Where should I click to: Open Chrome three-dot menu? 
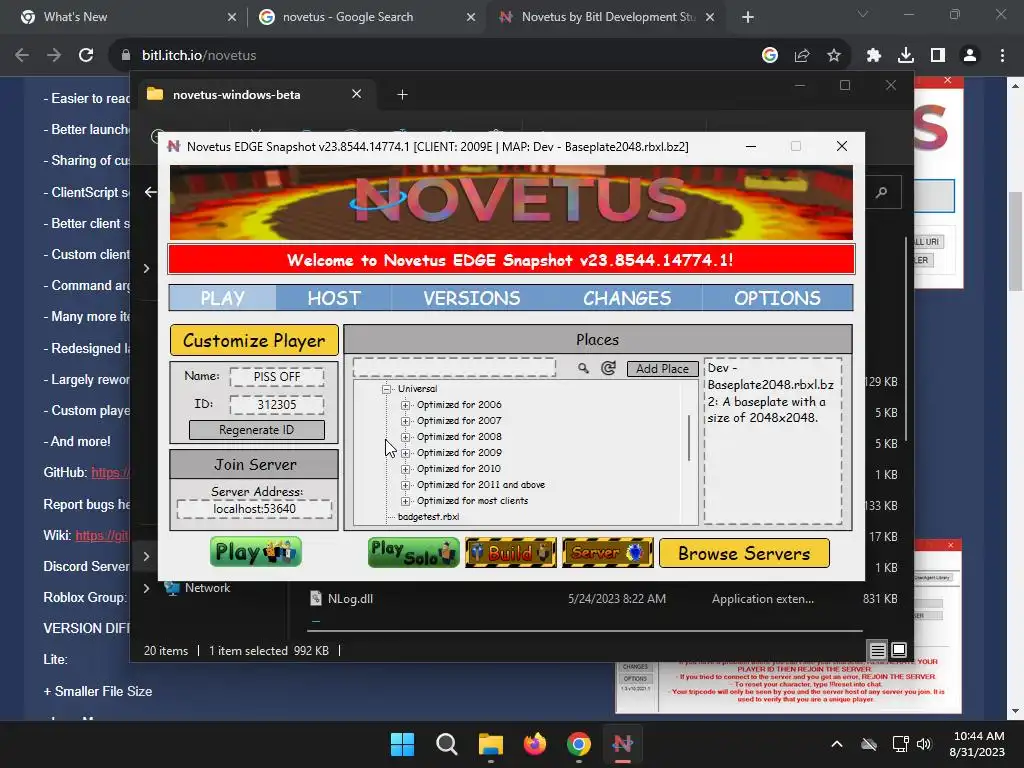coord(1002,56)
